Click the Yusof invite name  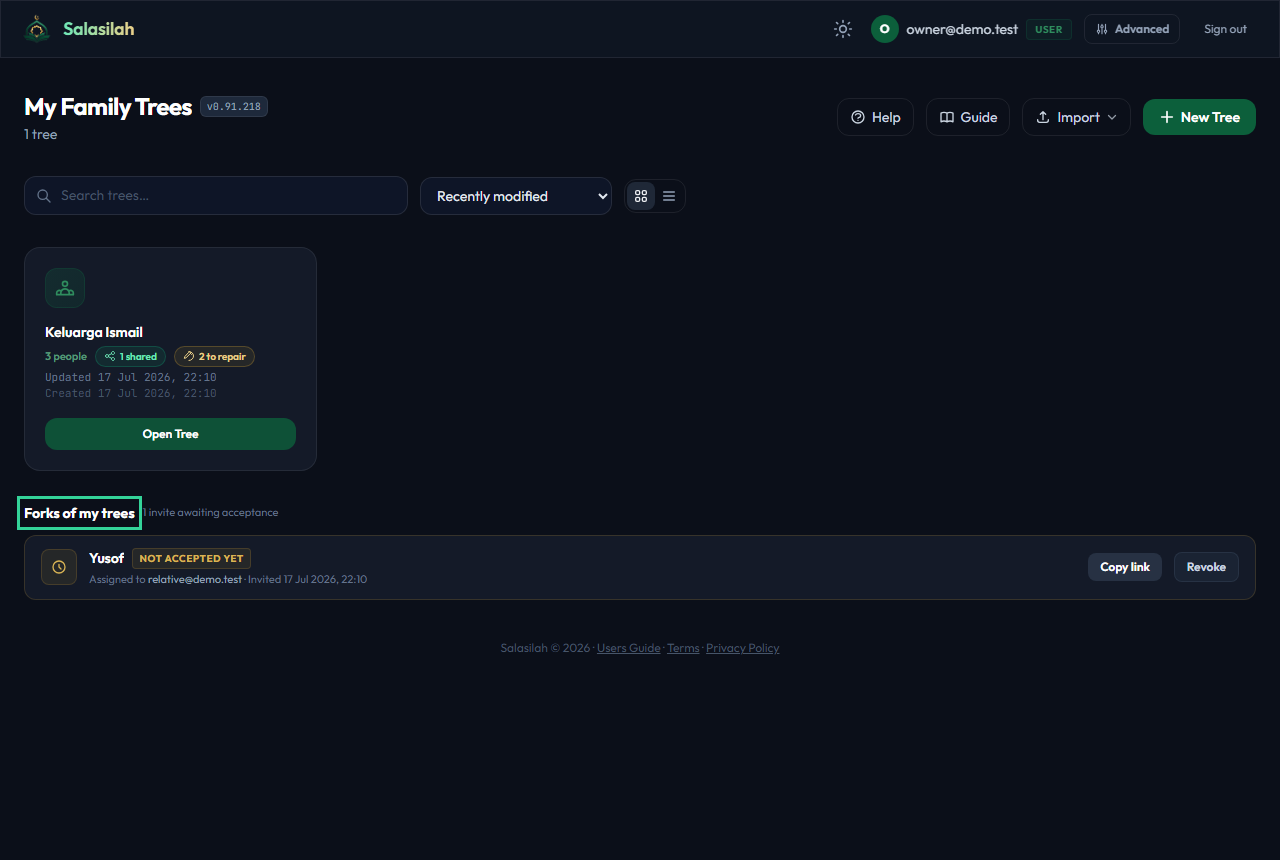click(x=106, y=558)
